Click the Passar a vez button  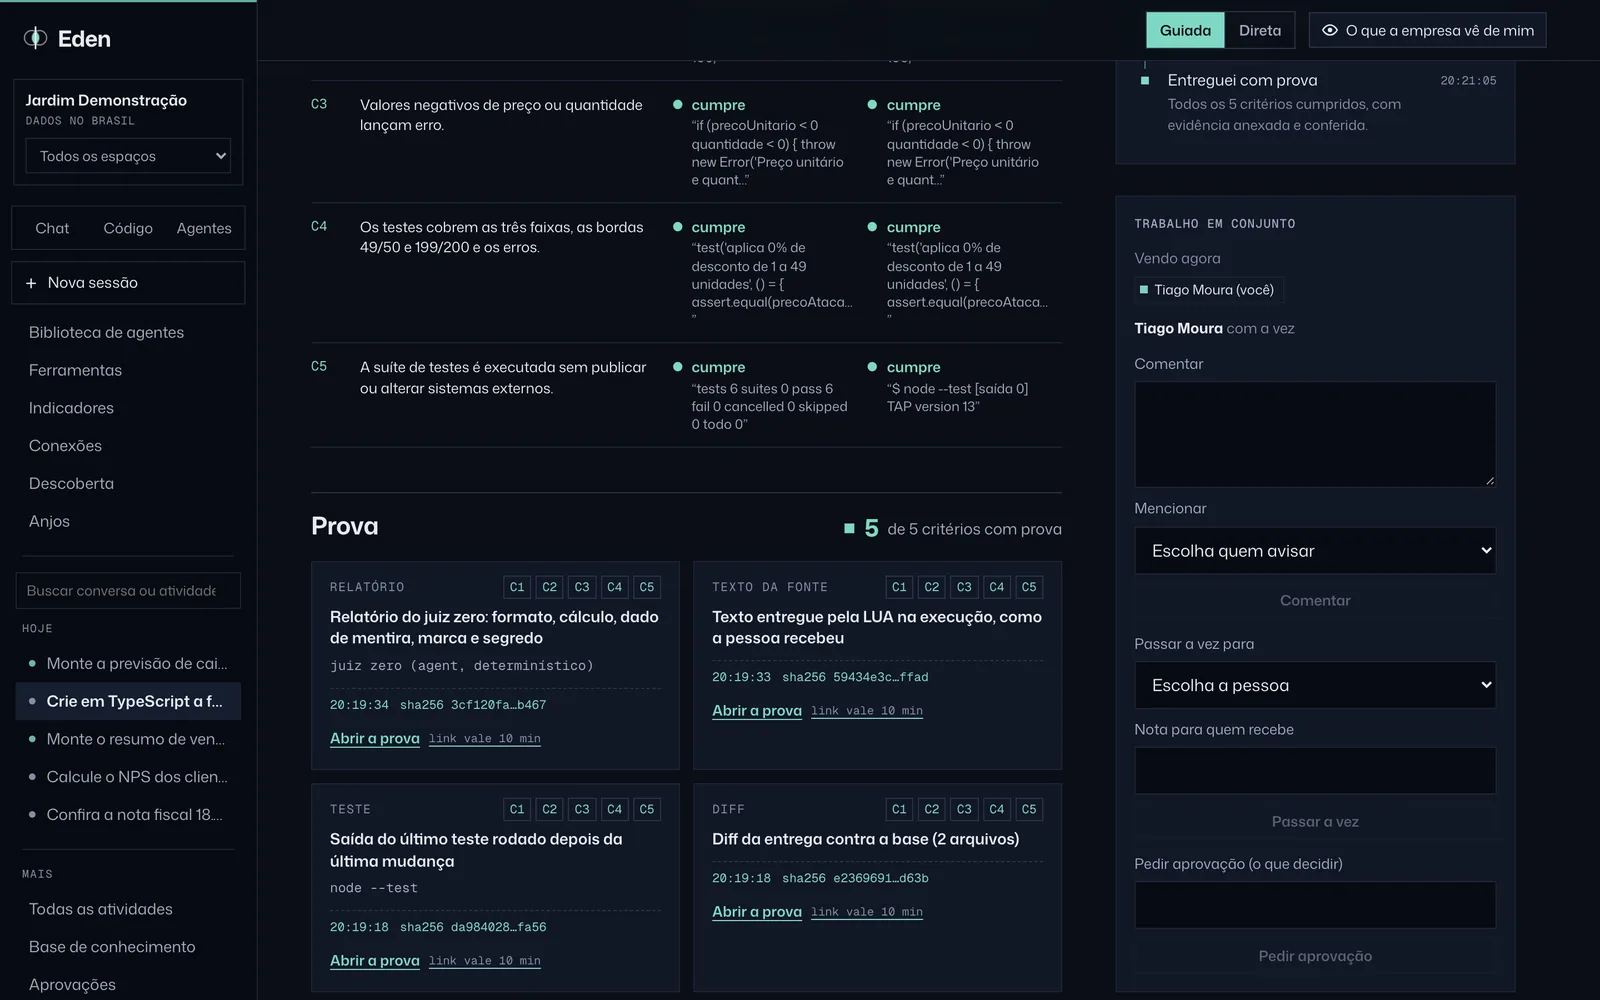tap(1315, 821)
